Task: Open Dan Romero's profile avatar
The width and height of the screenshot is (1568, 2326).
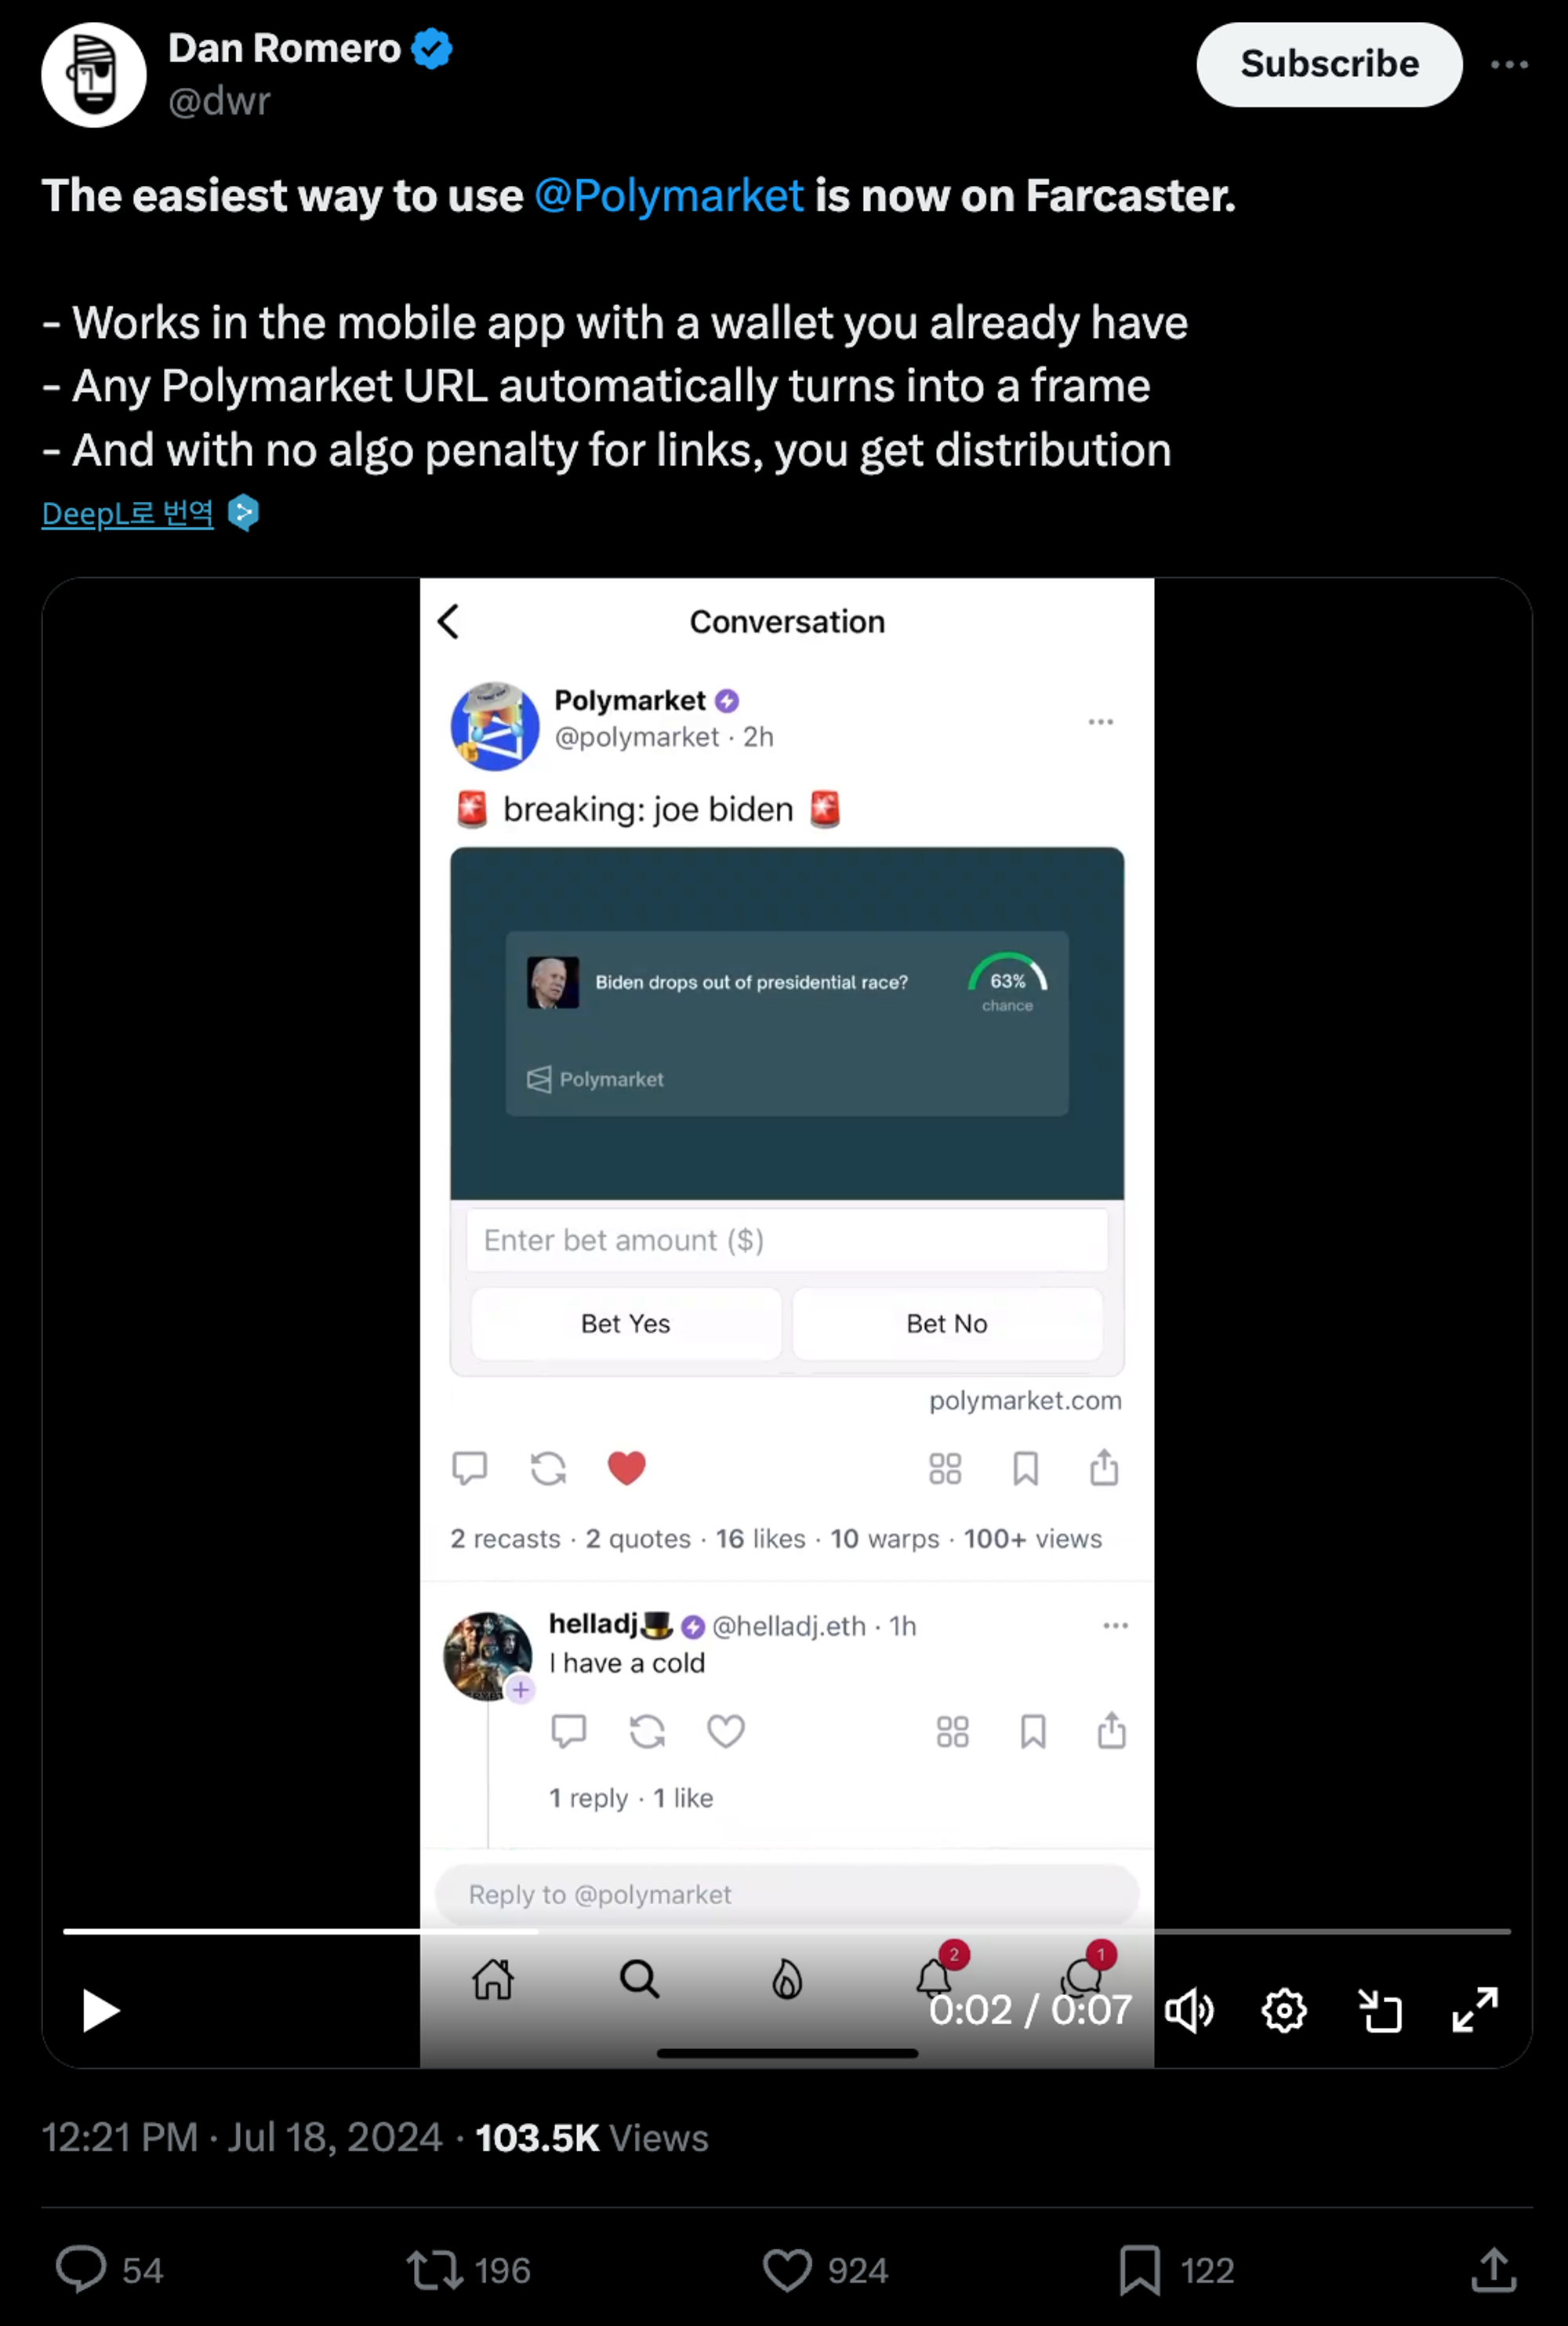Action: 94,75
